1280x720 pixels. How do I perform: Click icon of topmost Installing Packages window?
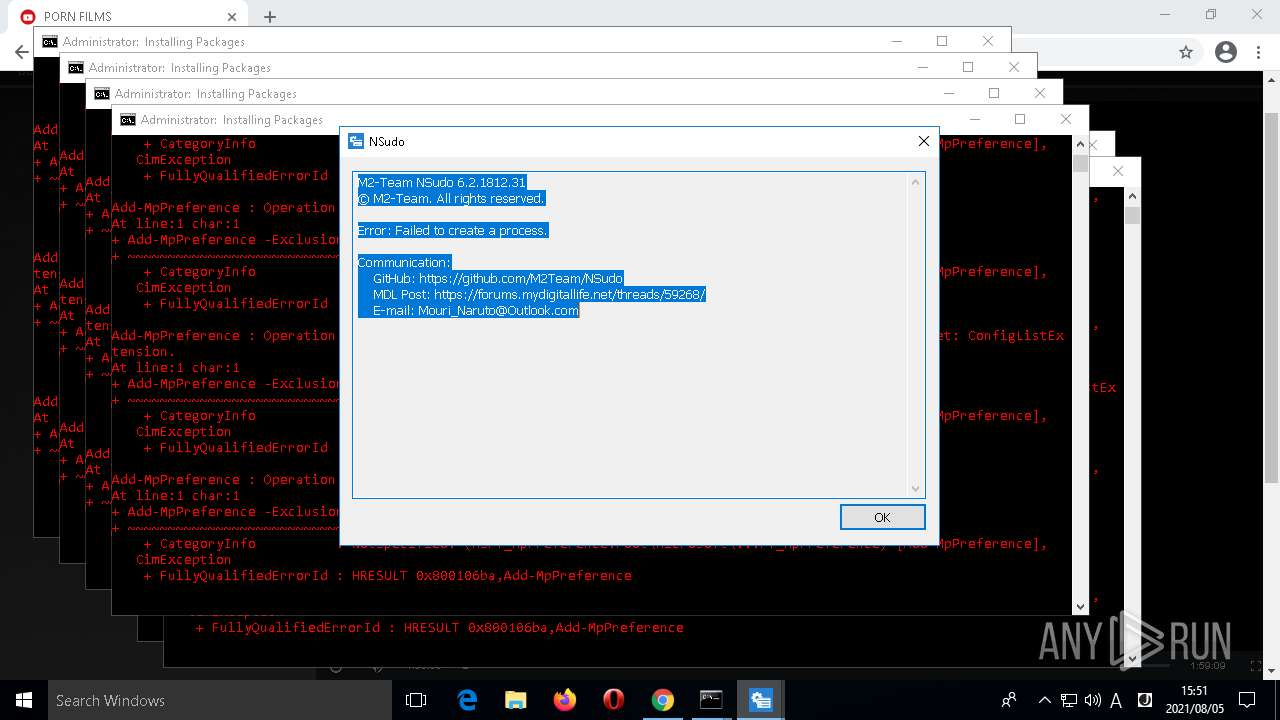click(50, 42)
